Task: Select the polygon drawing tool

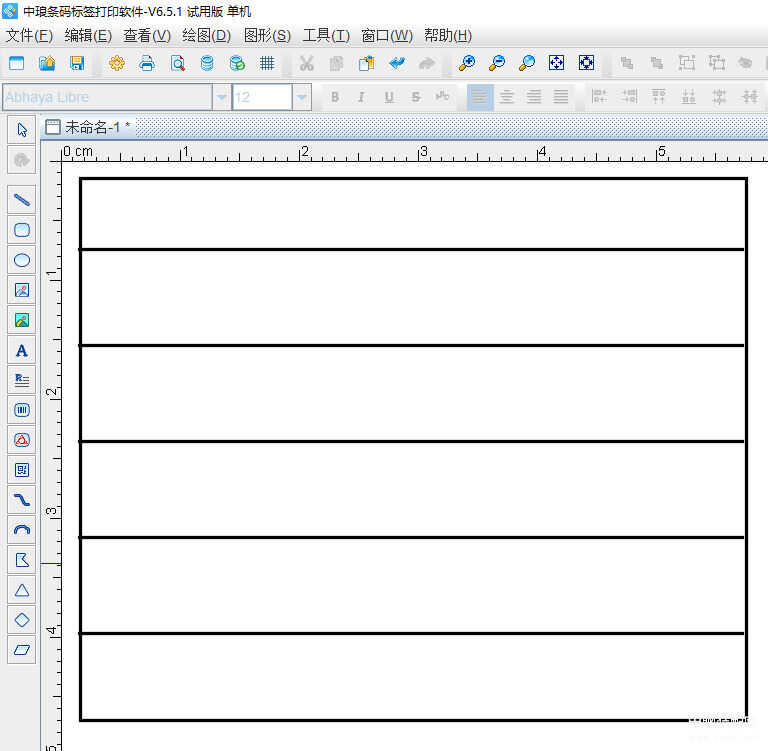Action: [22, 560]
